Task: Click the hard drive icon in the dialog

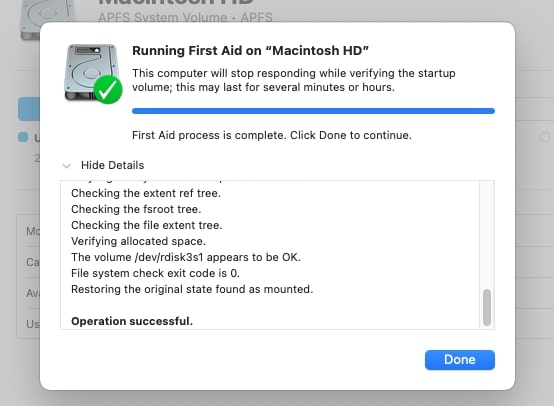Action: [90, 72]
